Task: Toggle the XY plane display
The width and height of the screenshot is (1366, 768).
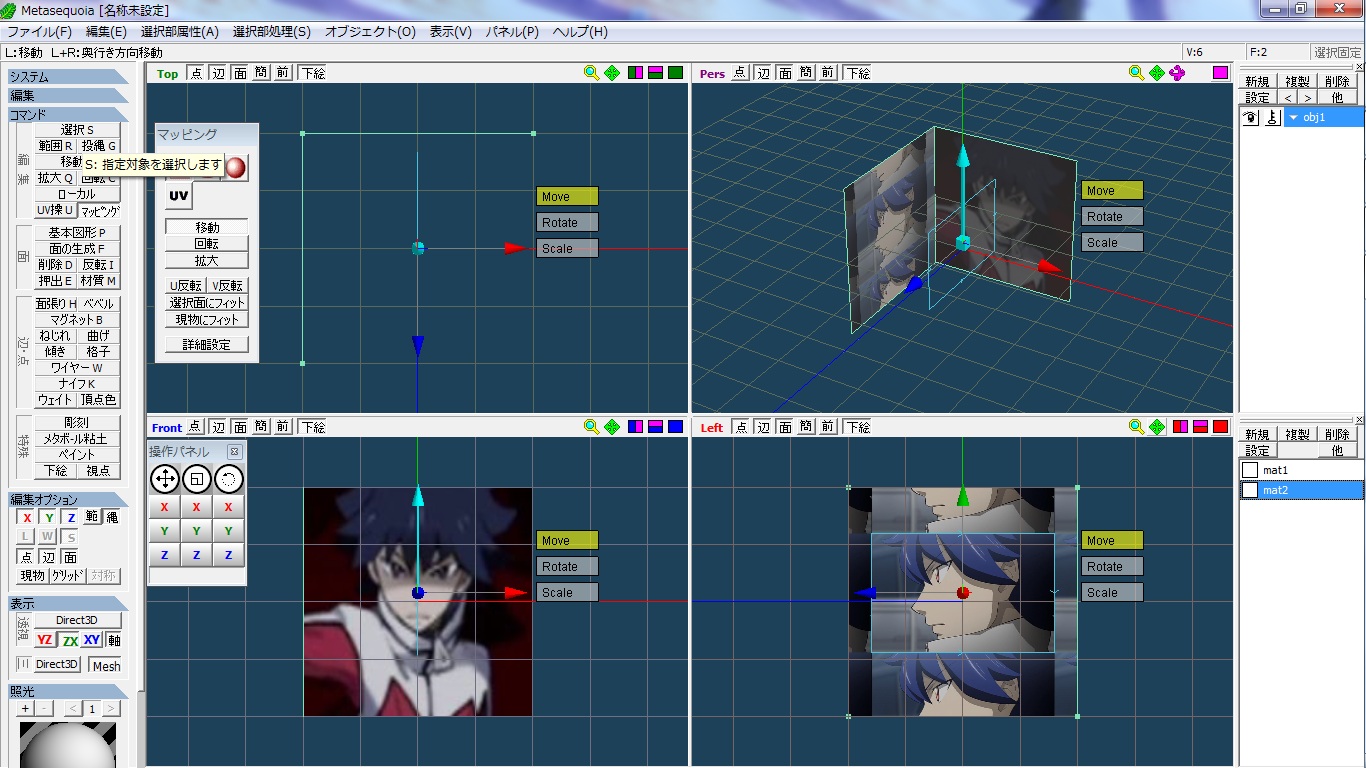Action: point(92,640)
